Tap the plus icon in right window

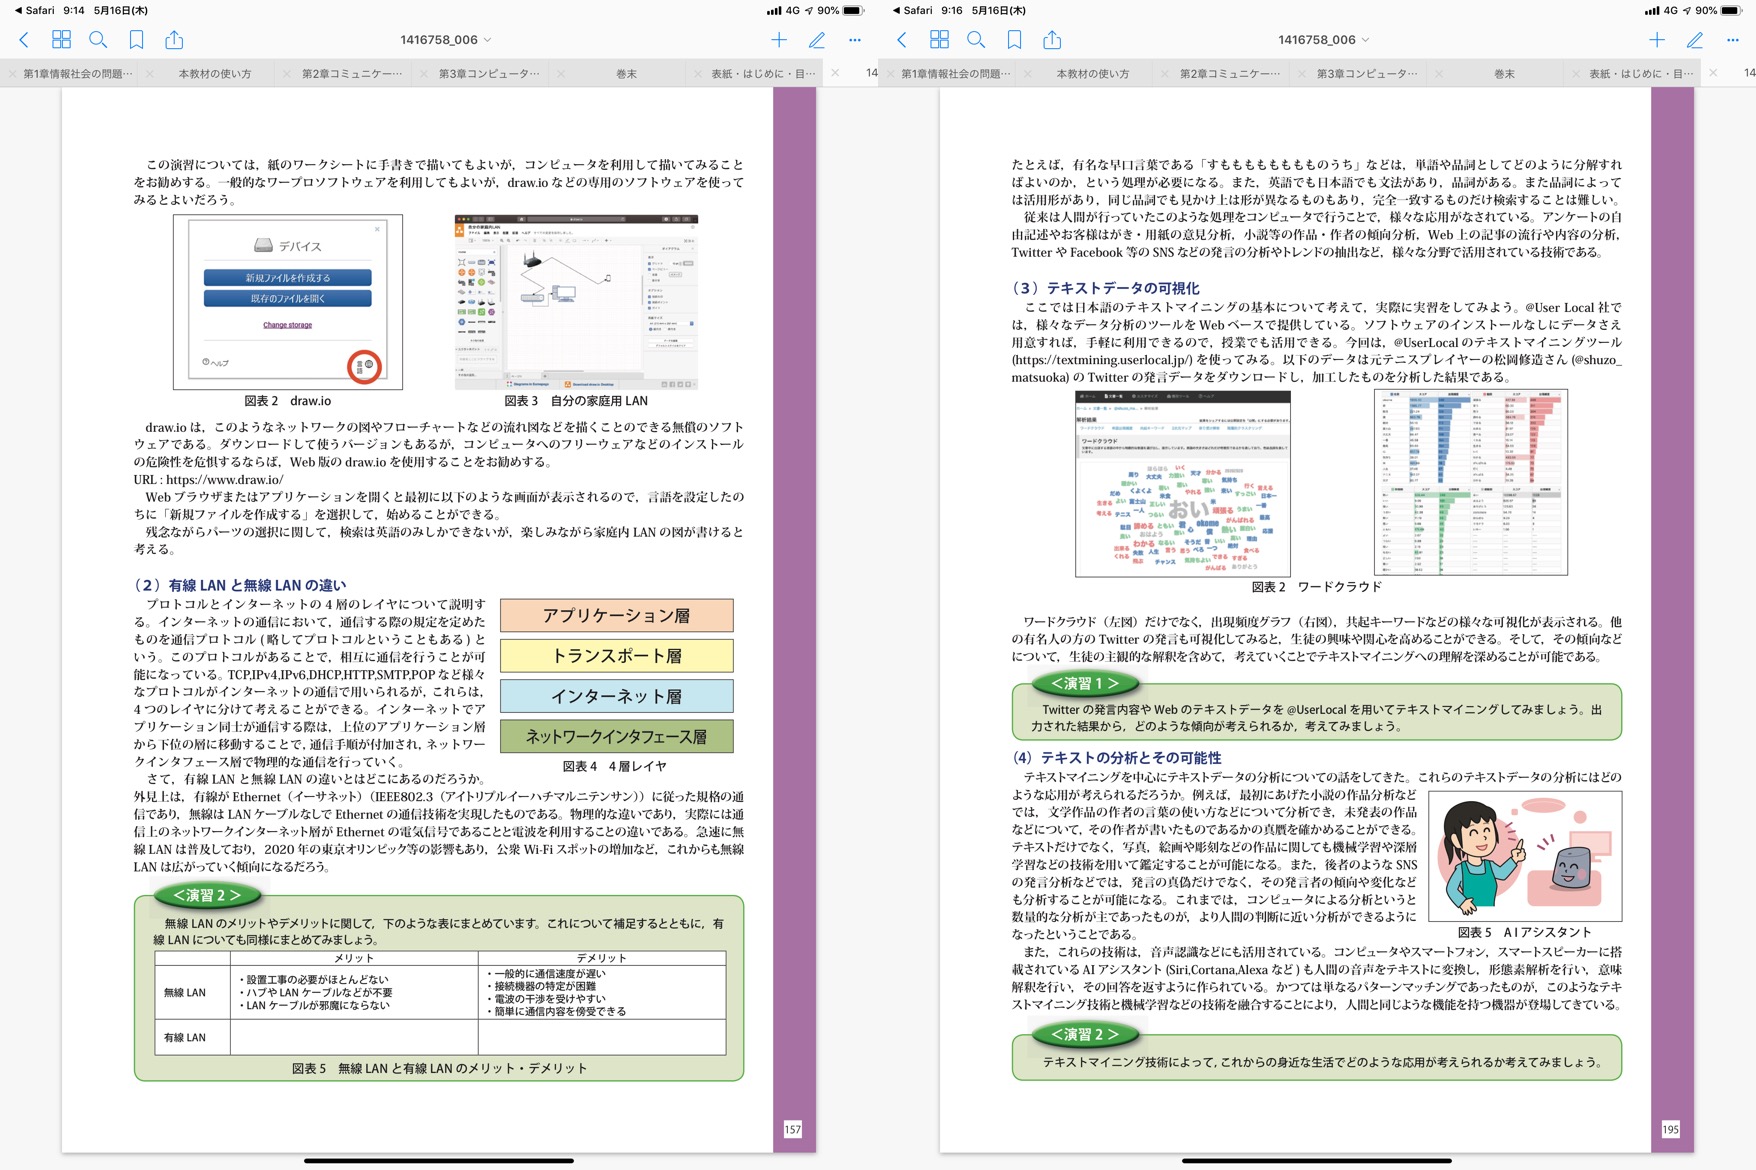pos(1657,40)
